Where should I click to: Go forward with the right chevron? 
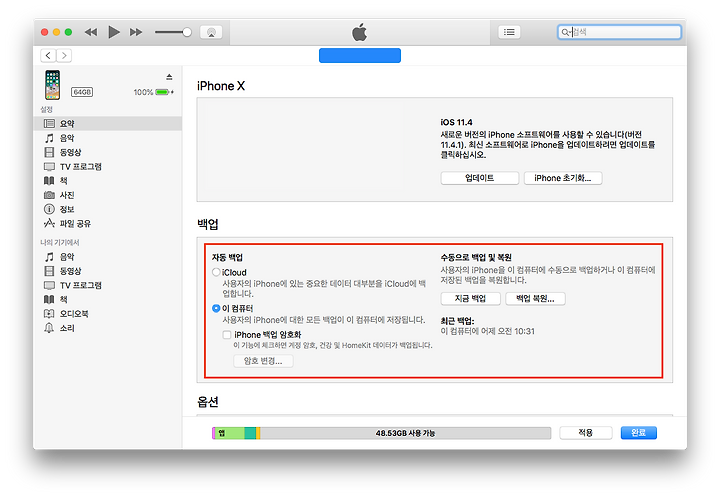click(64, 56)
